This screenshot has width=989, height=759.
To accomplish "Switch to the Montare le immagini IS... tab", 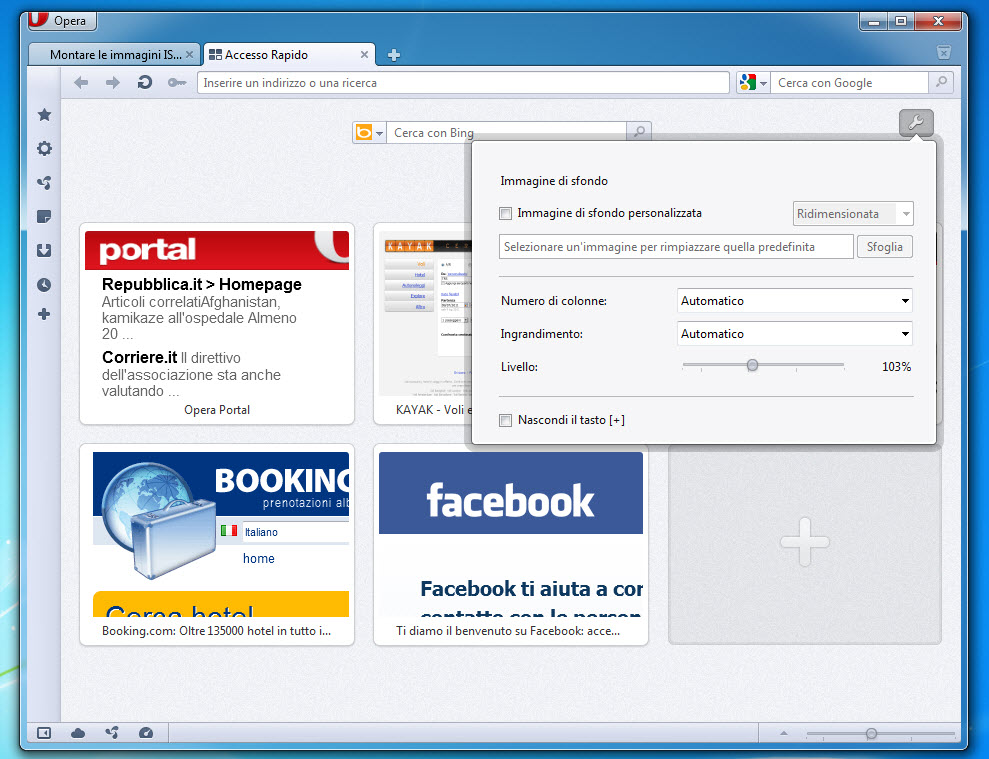I will (x=114, y=55).
